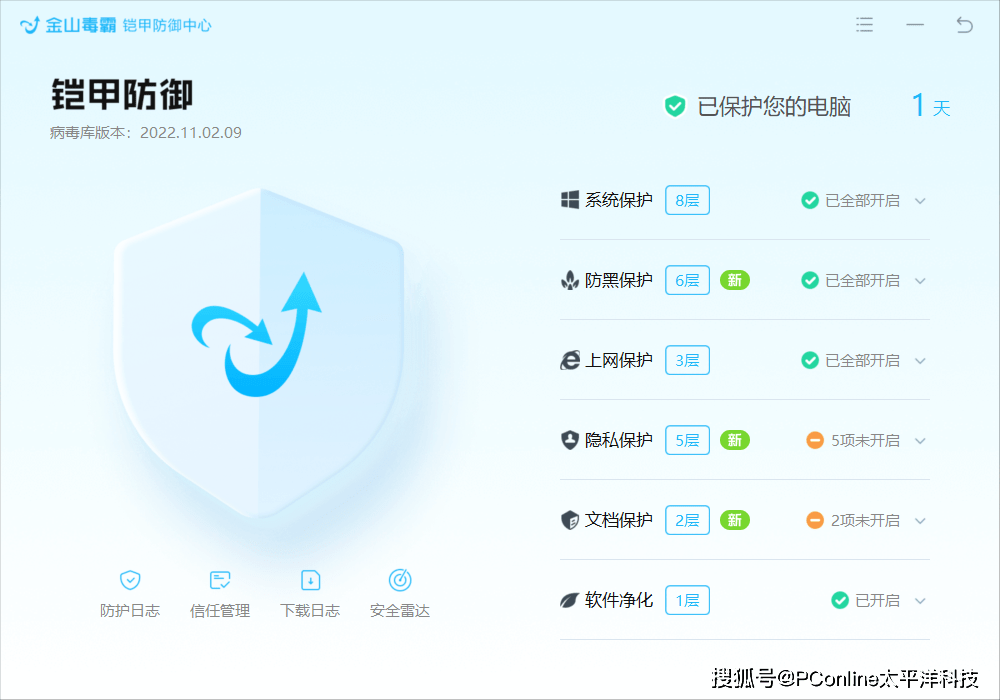Image resolution: width=1000 pixels, height=700 pixels.
Task: Click 已全部开启 in 系统保护 row
Action: 862,201
